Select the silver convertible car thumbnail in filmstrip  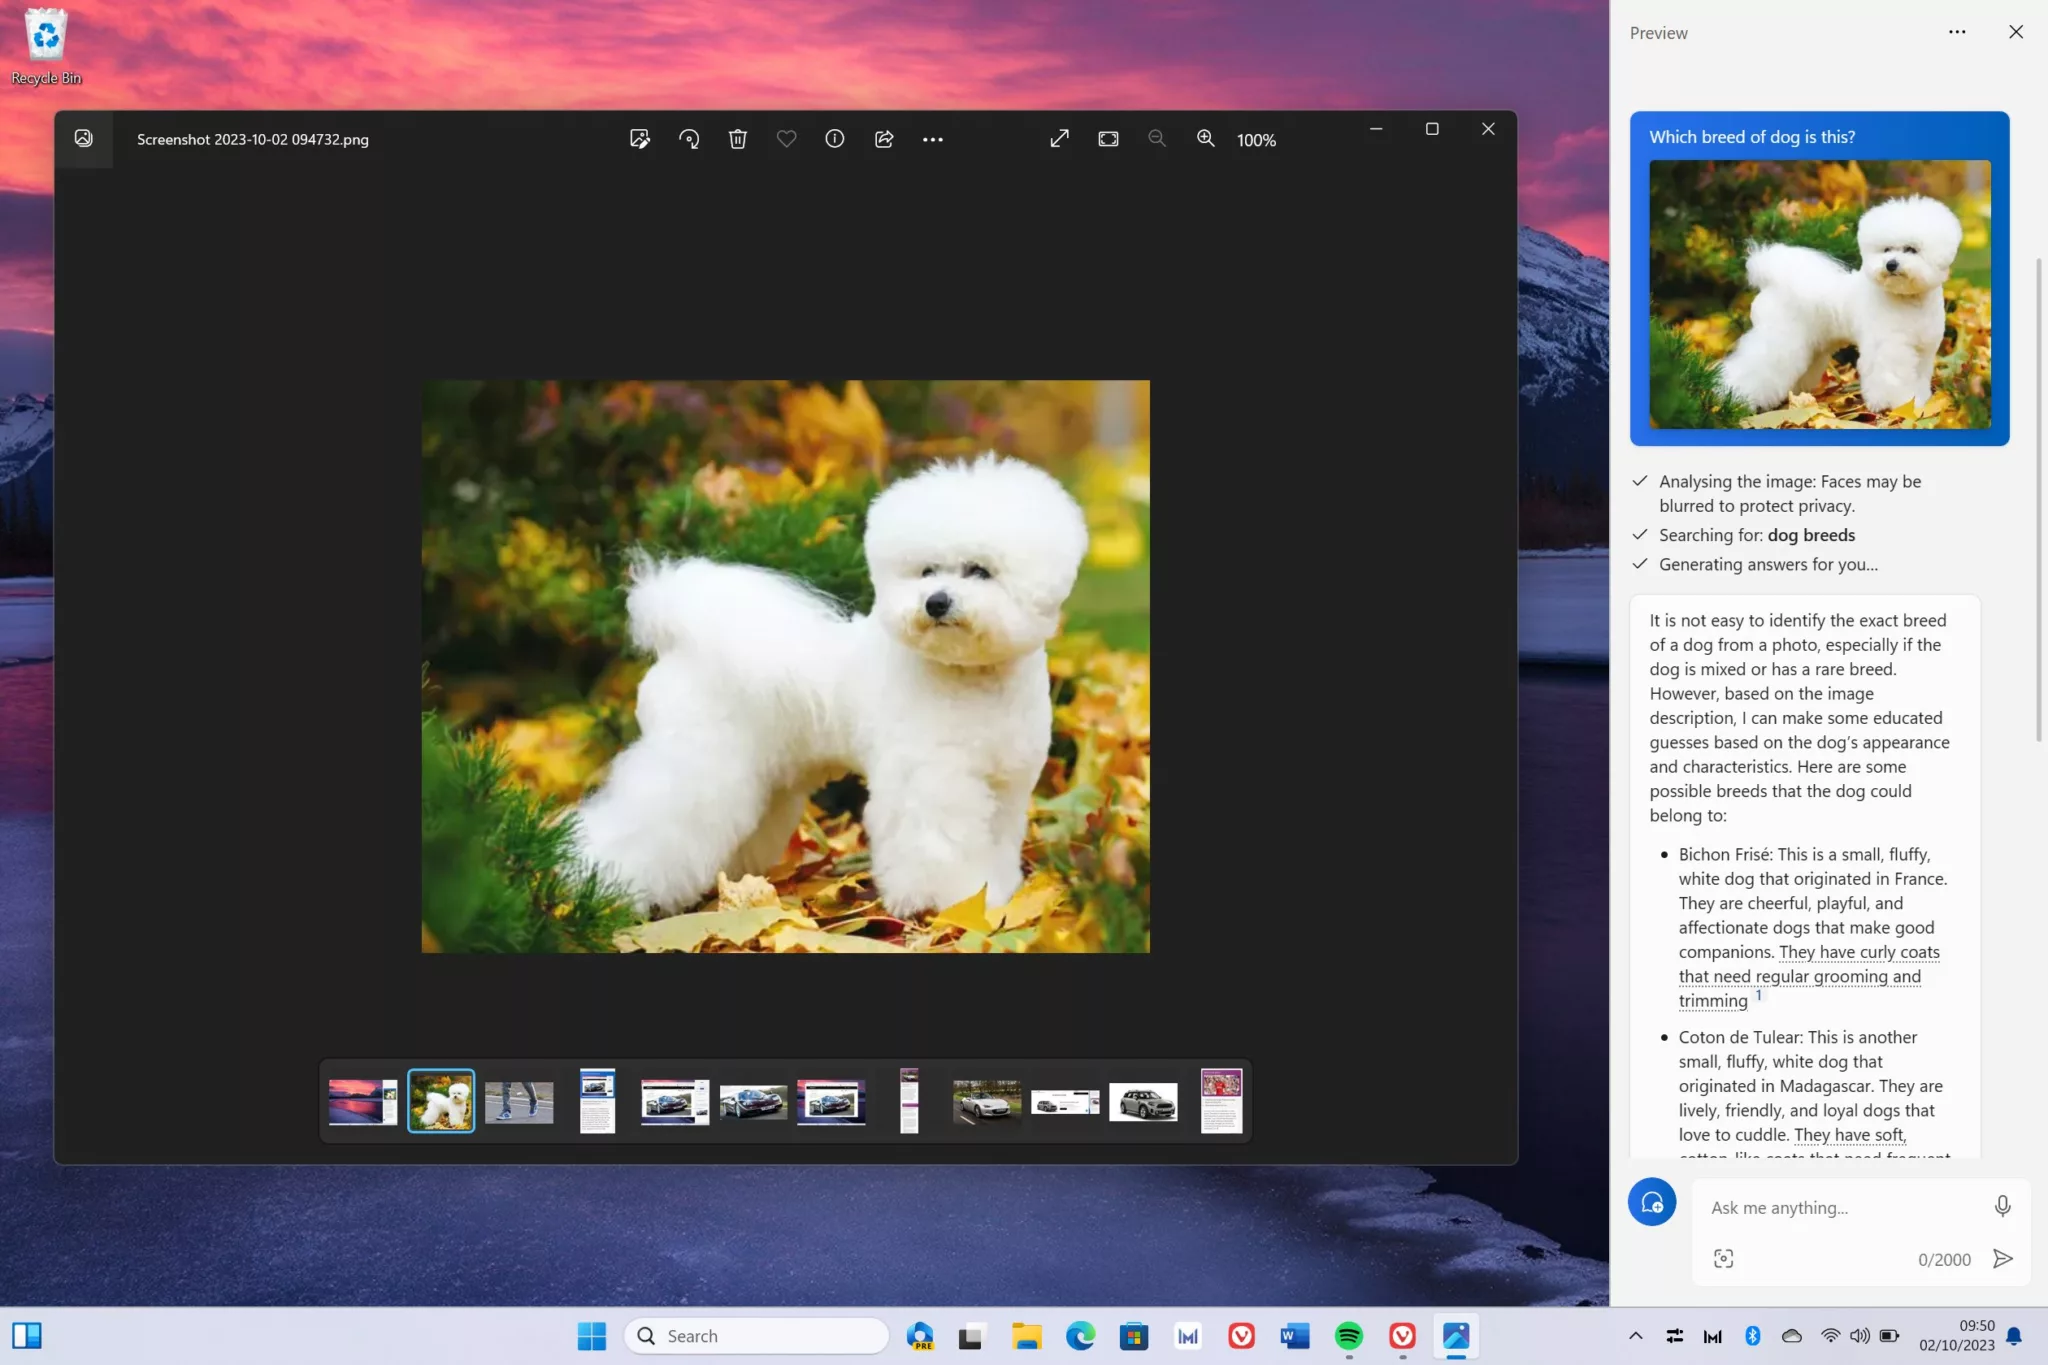click(x=987, y=1102)
